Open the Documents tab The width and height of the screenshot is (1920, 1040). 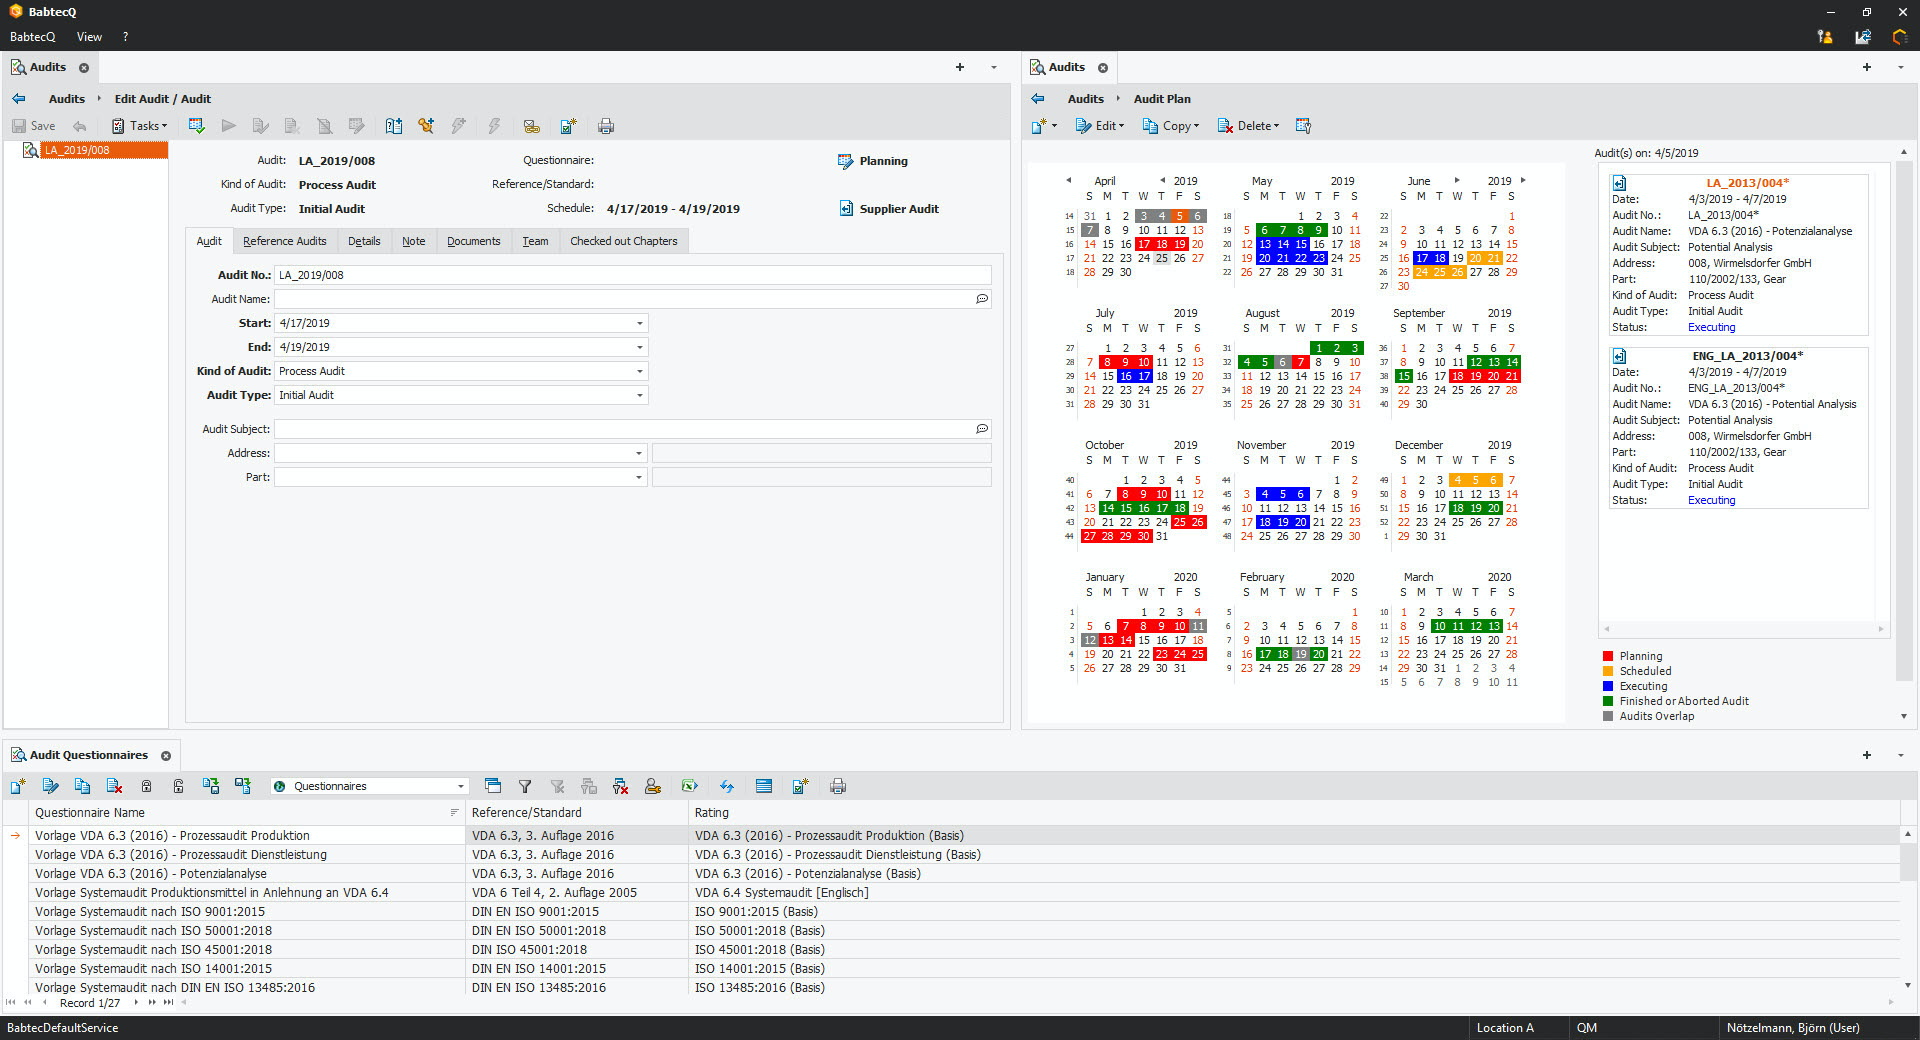coord(474,241)
